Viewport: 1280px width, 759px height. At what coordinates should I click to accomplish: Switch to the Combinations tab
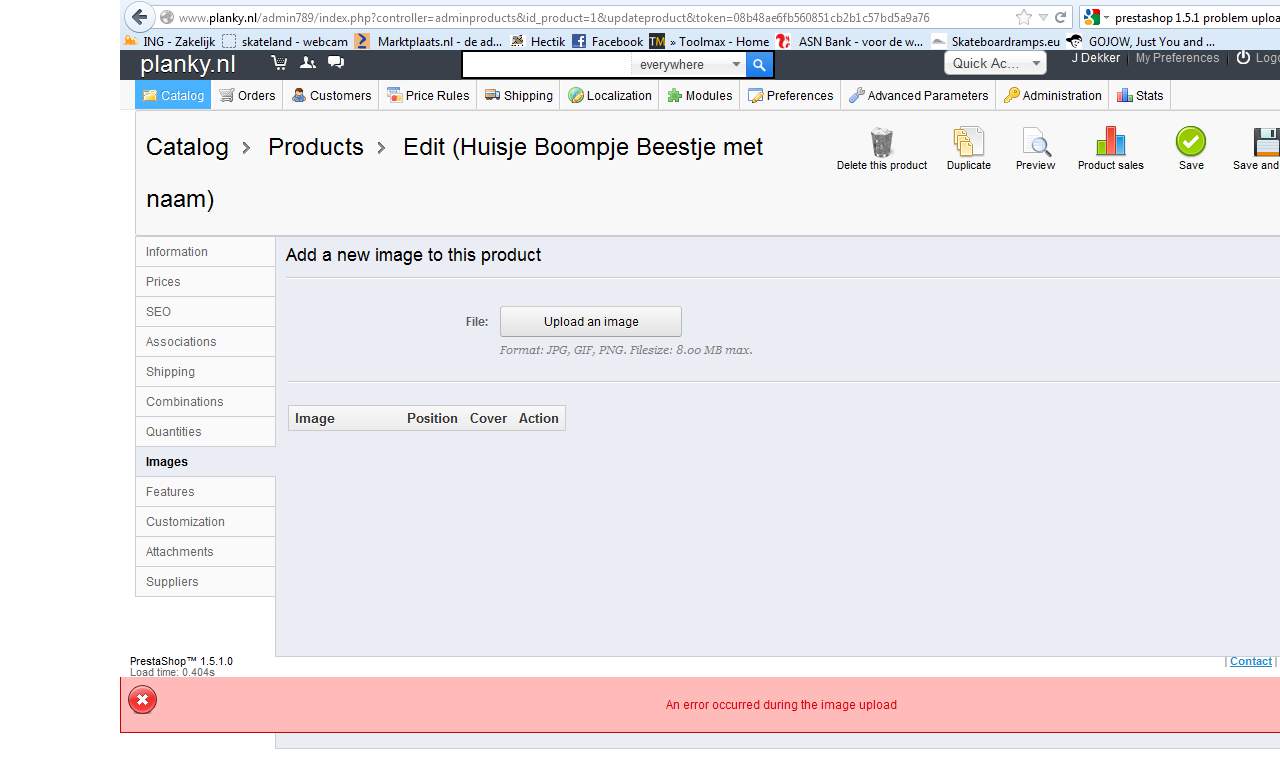click(185, 402)
